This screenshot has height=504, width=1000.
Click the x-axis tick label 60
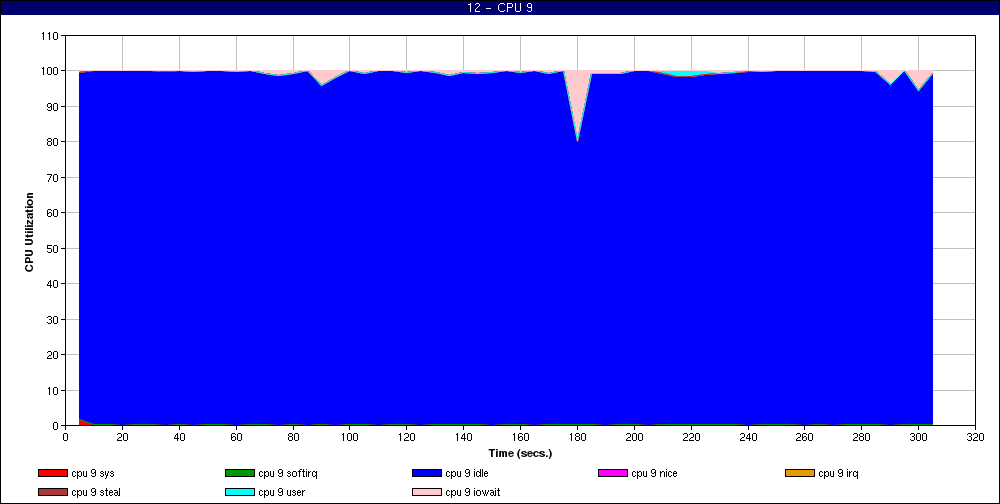[236, 437]
